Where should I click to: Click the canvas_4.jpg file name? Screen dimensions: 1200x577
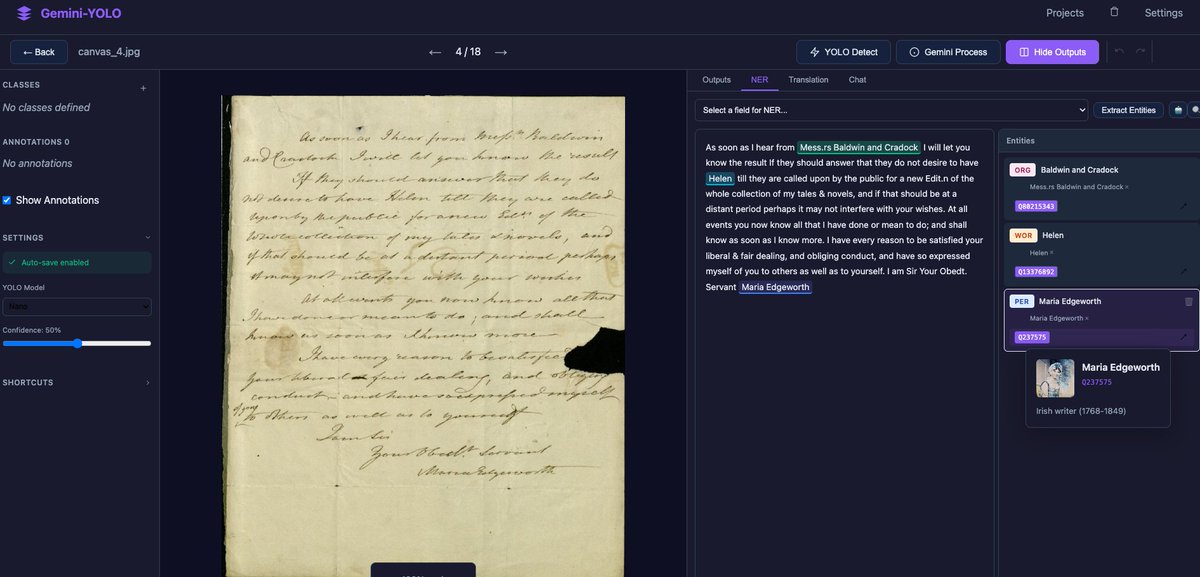(x=107, y=52)
